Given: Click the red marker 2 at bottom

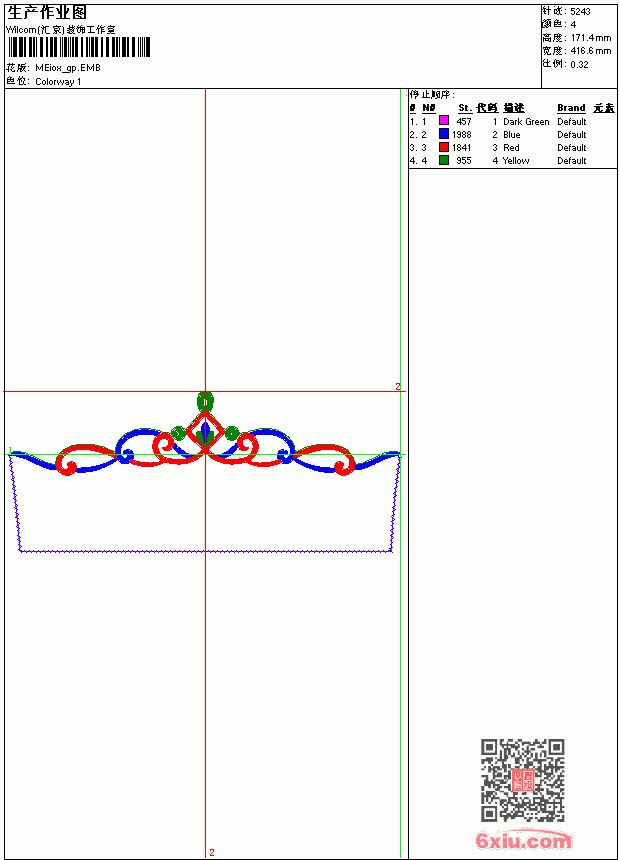Looking at the screenshot, I should pos(212,852).
